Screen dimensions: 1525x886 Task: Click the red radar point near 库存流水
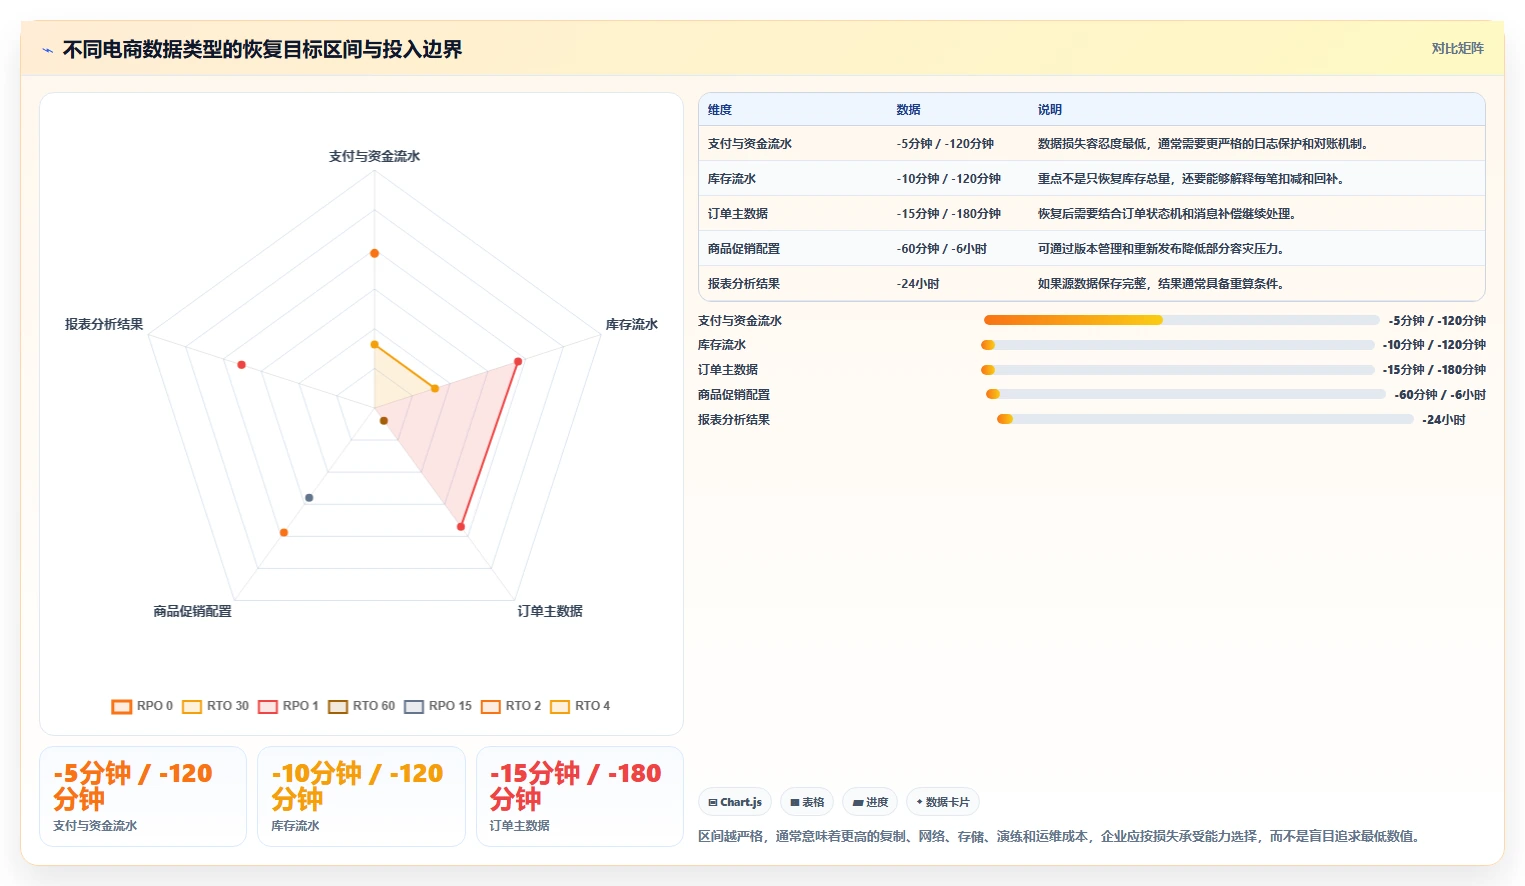point(518,361)
